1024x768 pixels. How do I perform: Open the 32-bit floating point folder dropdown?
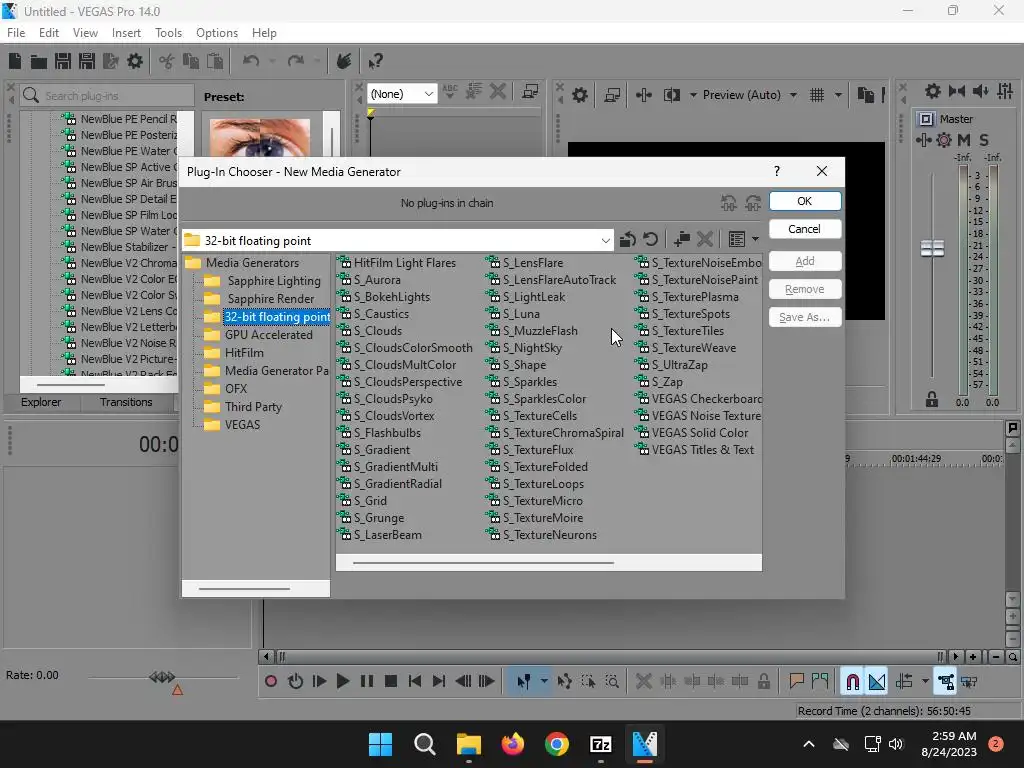pos(605,241)
